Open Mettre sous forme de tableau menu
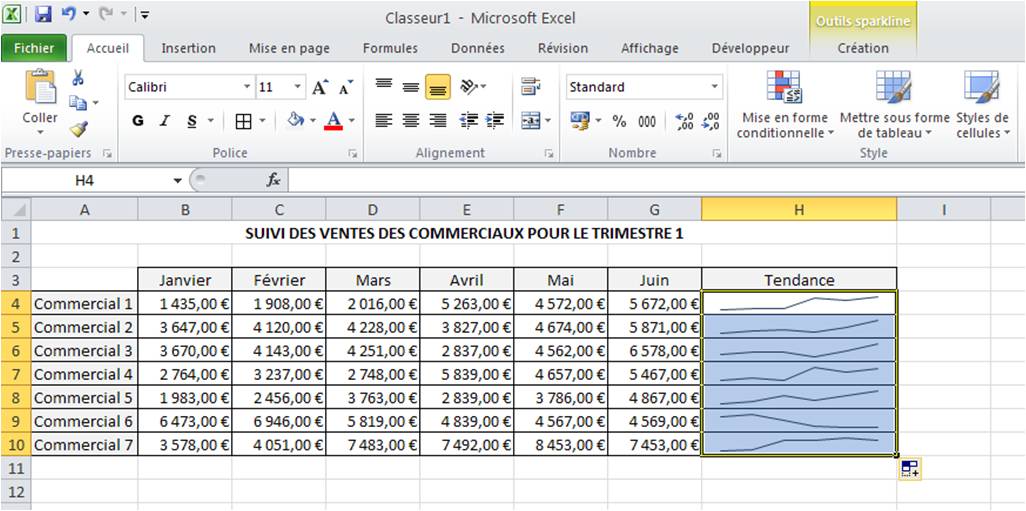This screenshot has height=511, width=1026. click(x=894, y=105)
